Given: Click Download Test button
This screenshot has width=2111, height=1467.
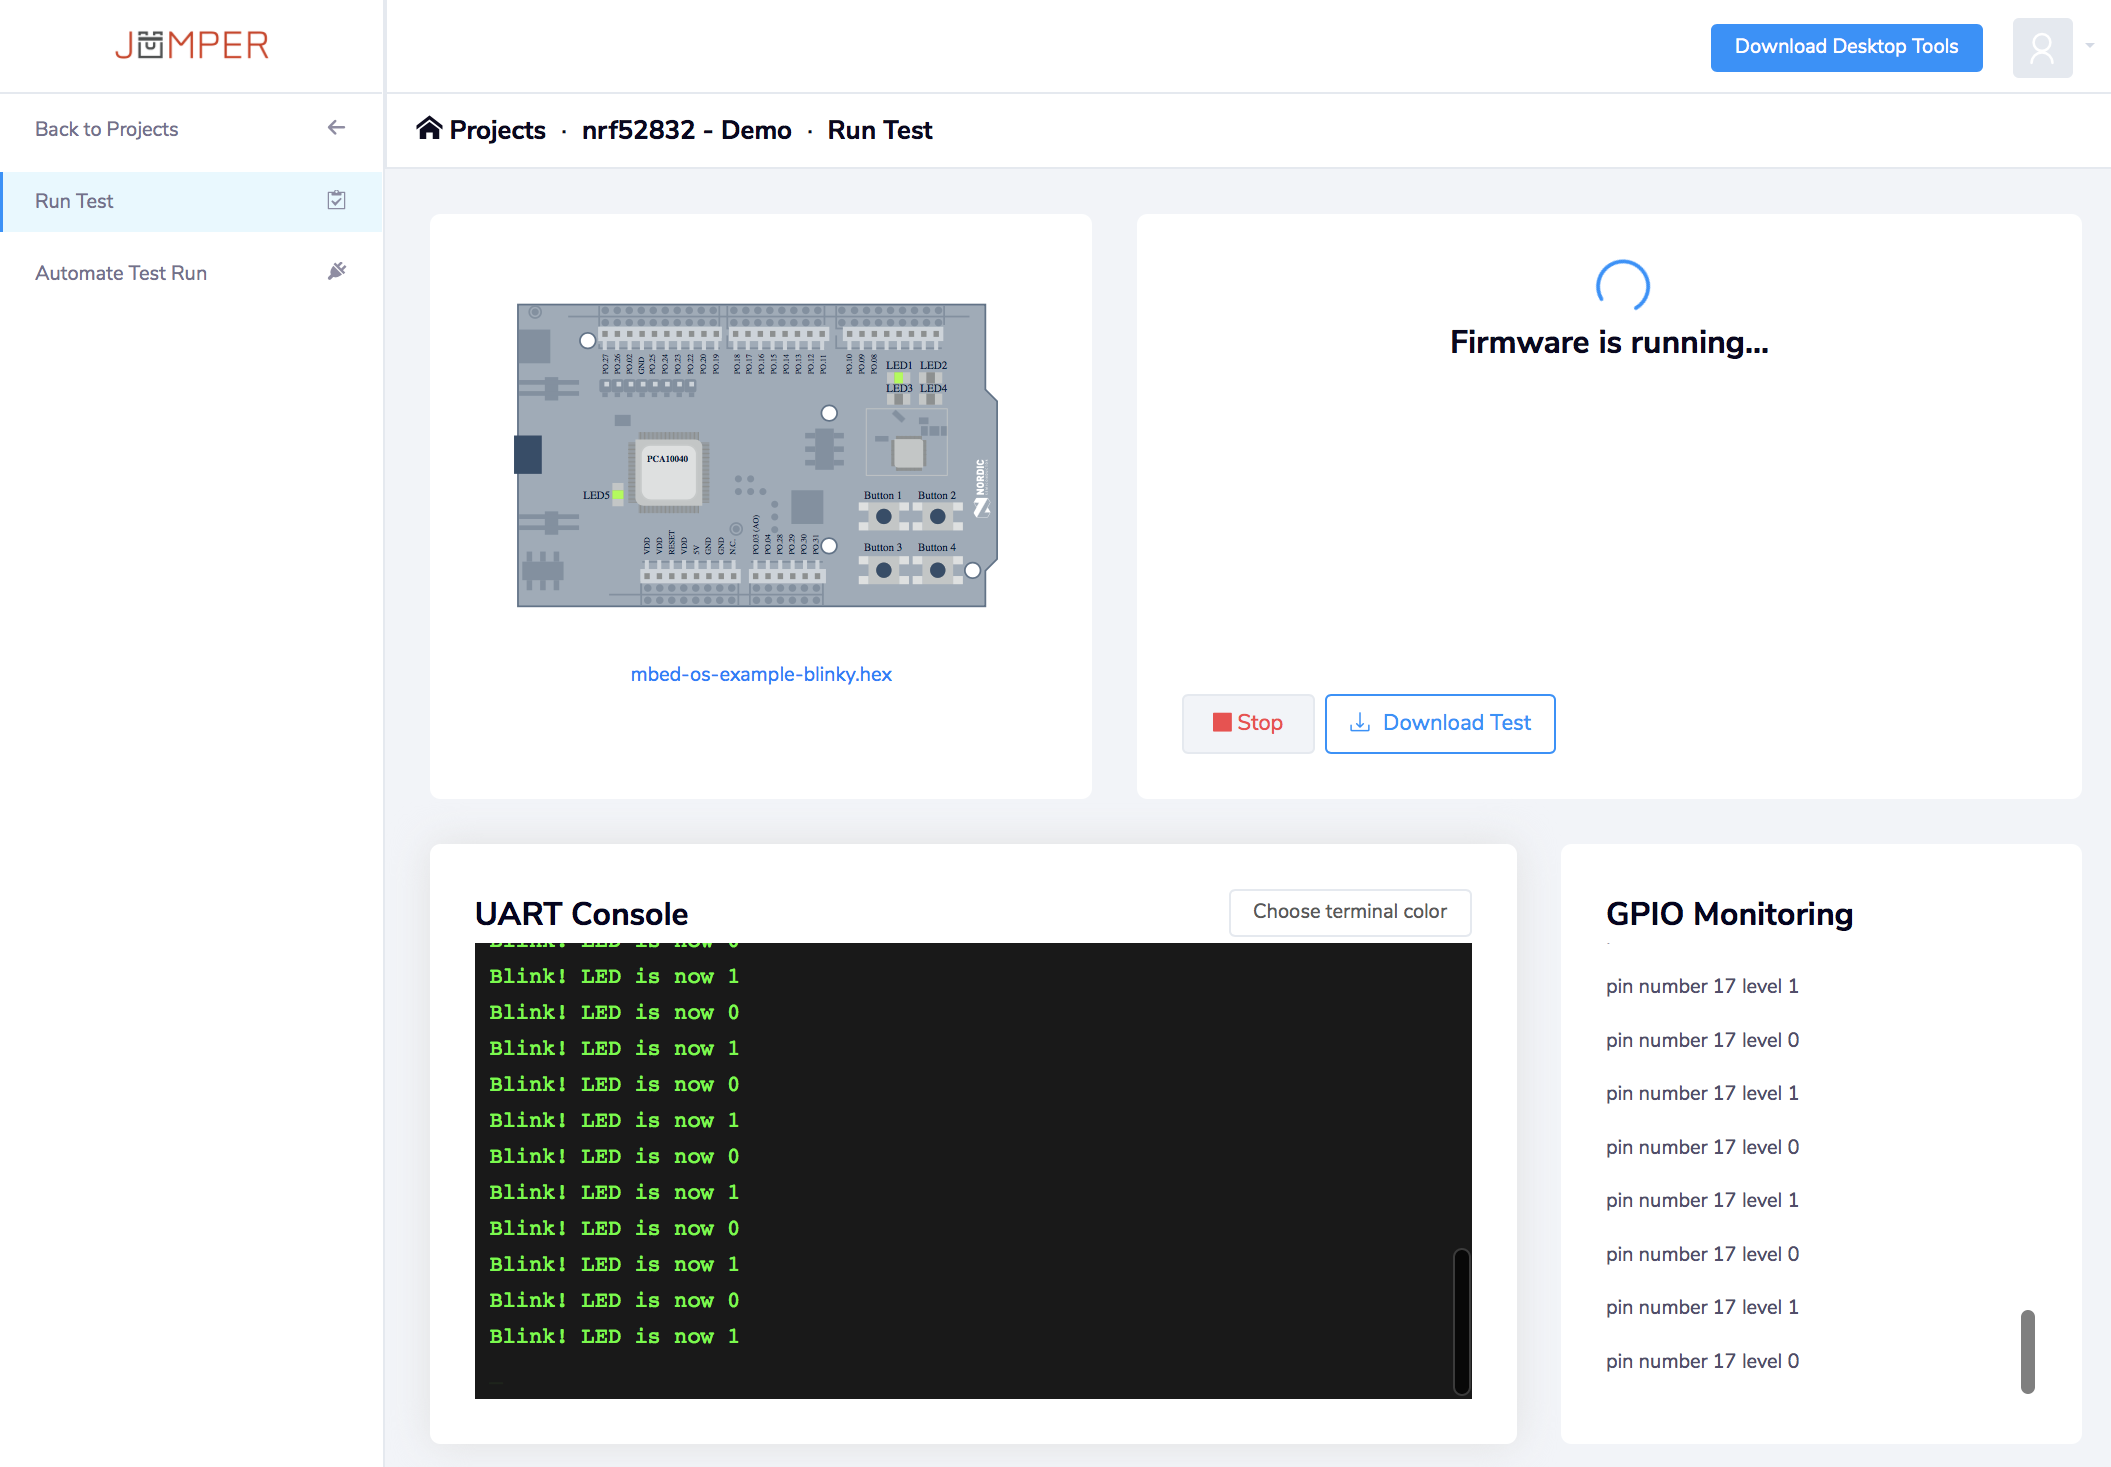Looking at the screenshot, I should (1439, 723).
